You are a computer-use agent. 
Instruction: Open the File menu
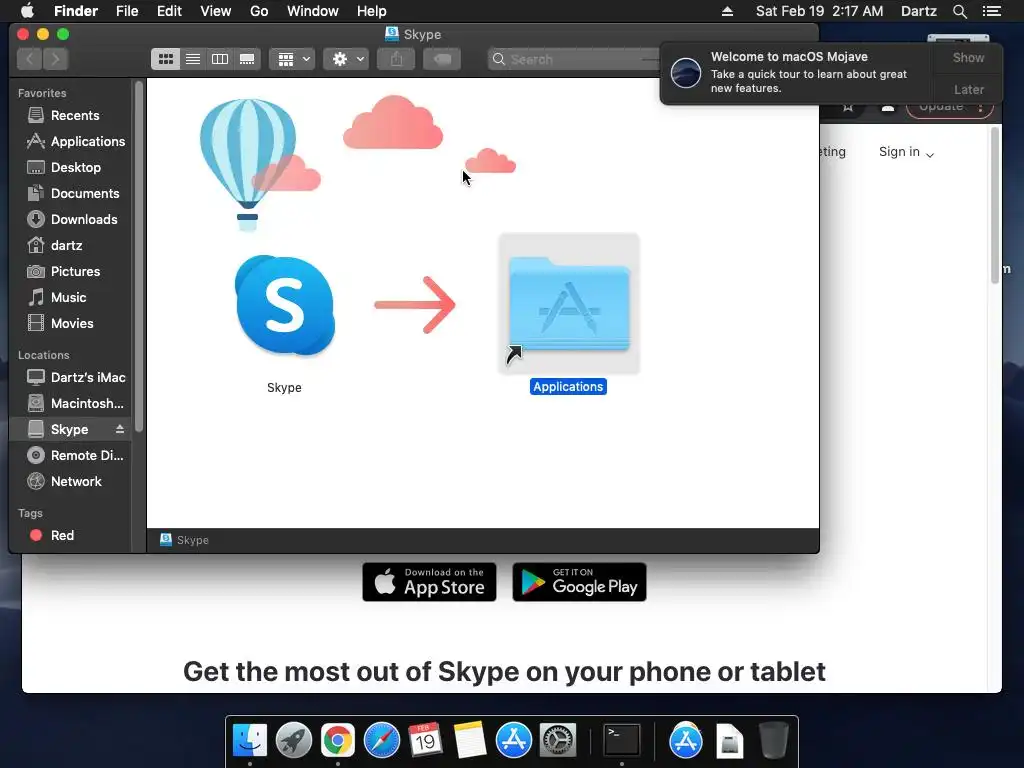(127, 11)
